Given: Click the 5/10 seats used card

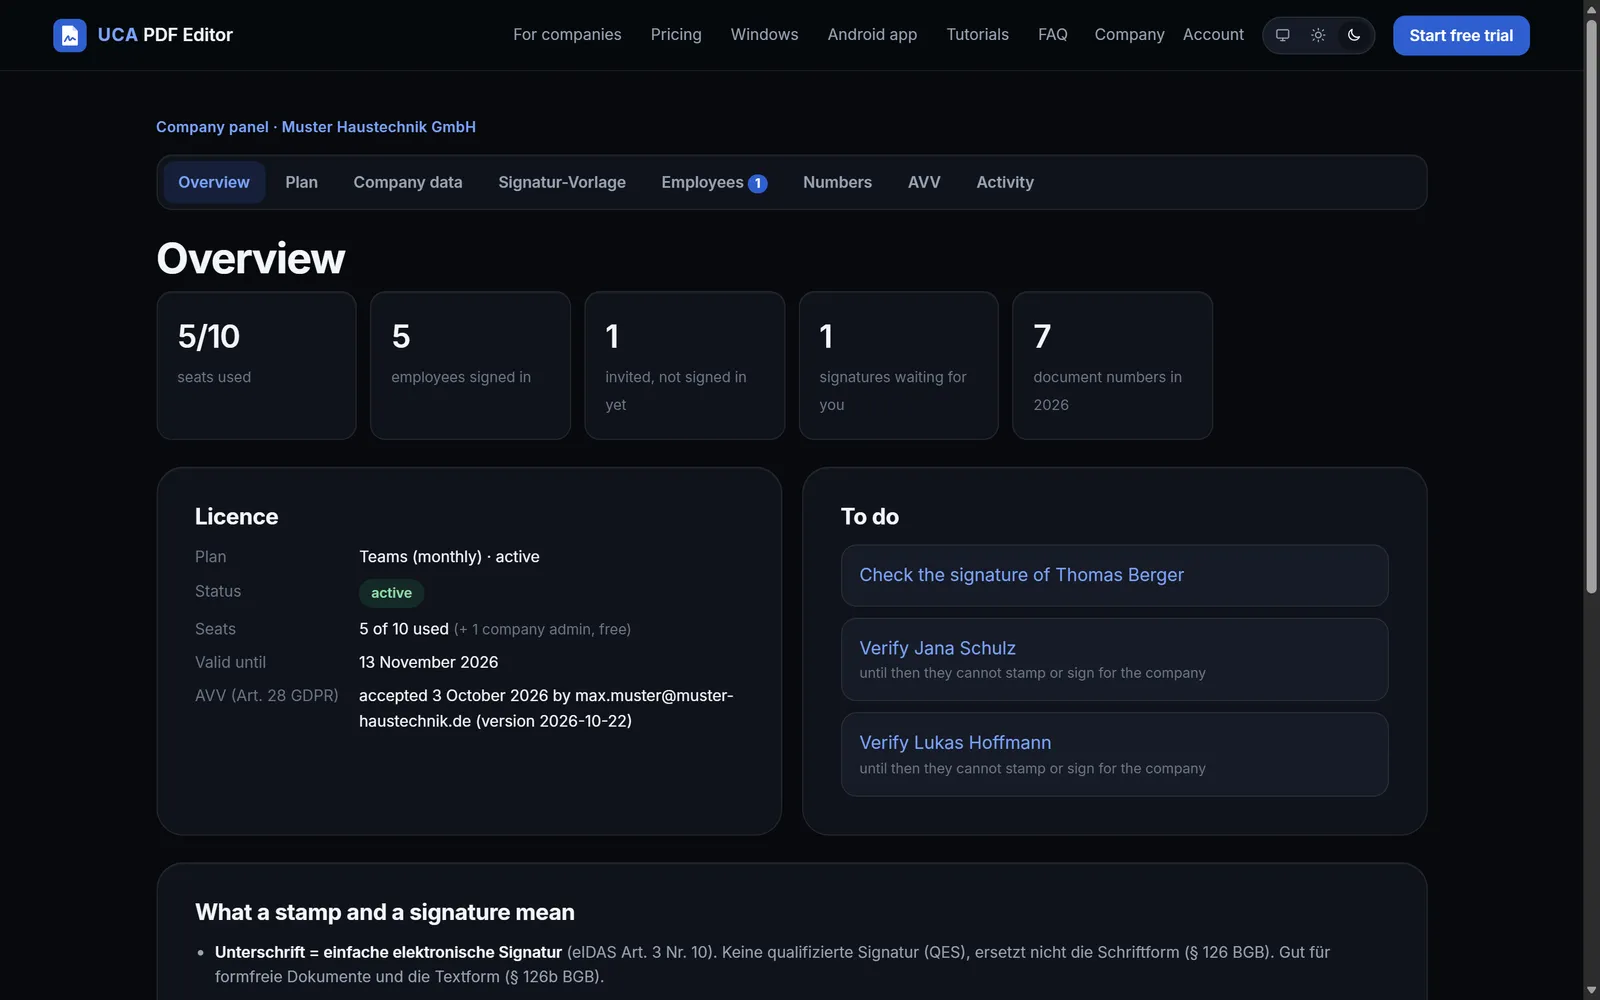Looking at the screenshot, I should coord(256,365).
